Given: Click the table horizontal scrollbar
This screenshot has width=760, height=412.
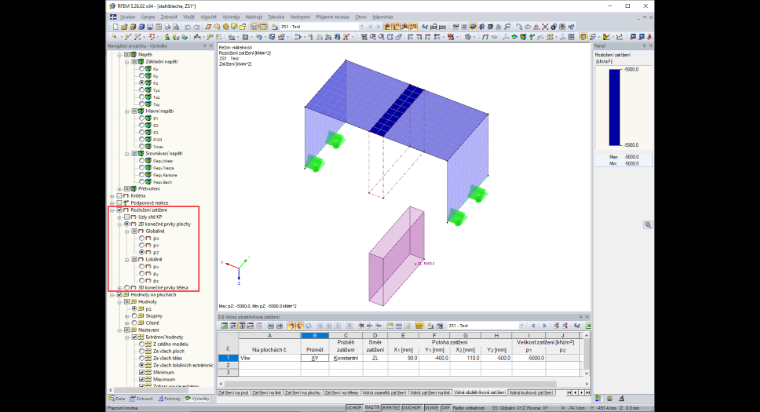Looking at the screenshot, I should [x=404, y=384].
